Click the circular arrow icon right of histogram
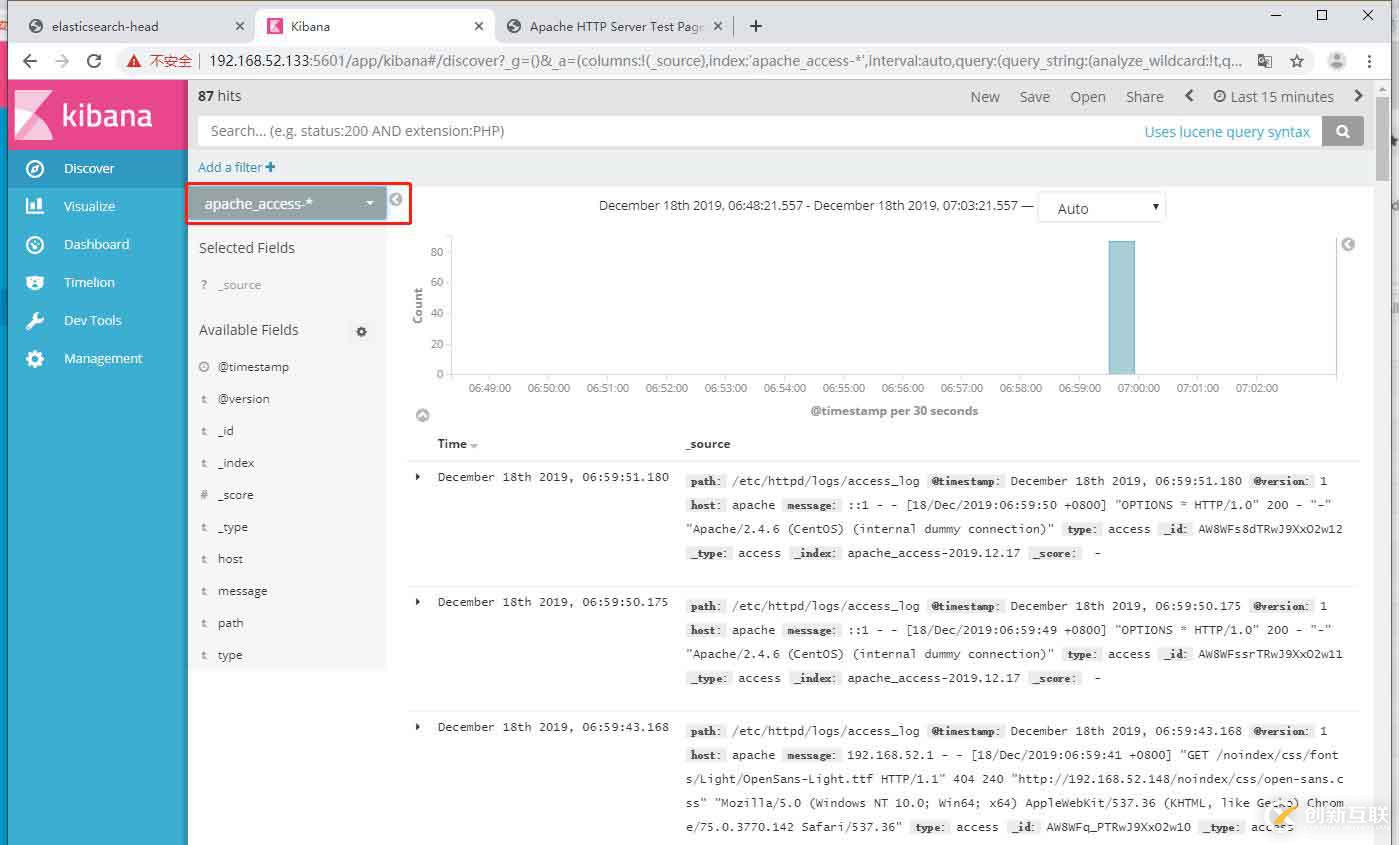 tap(1348, 244)
